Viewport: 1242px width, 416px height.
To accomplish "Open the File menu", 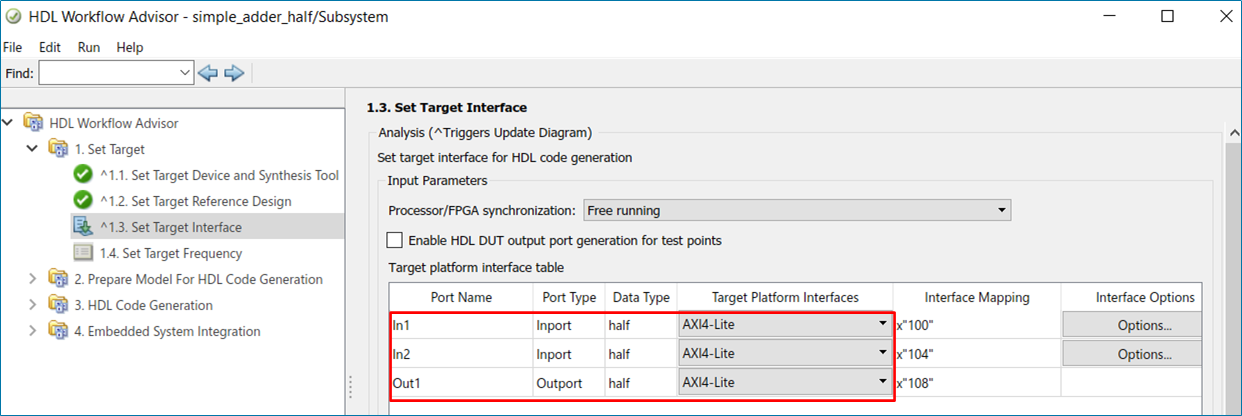I will click(13, 47).
